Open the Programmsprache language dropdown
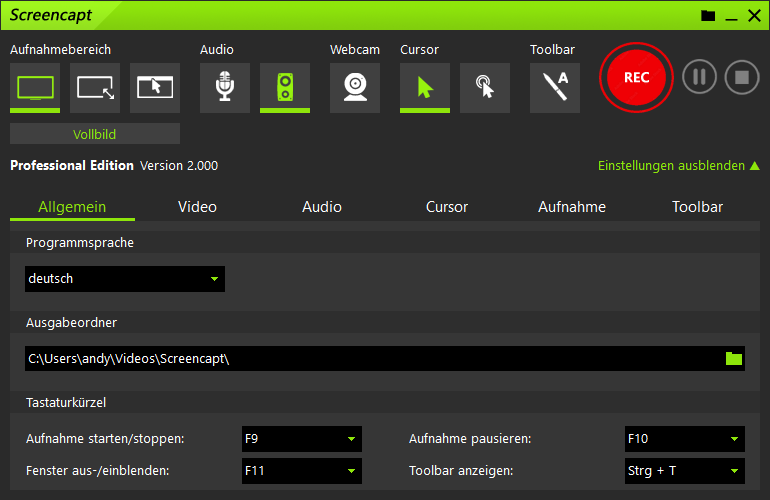Screen dimensions: 770x500 (125, 279)
